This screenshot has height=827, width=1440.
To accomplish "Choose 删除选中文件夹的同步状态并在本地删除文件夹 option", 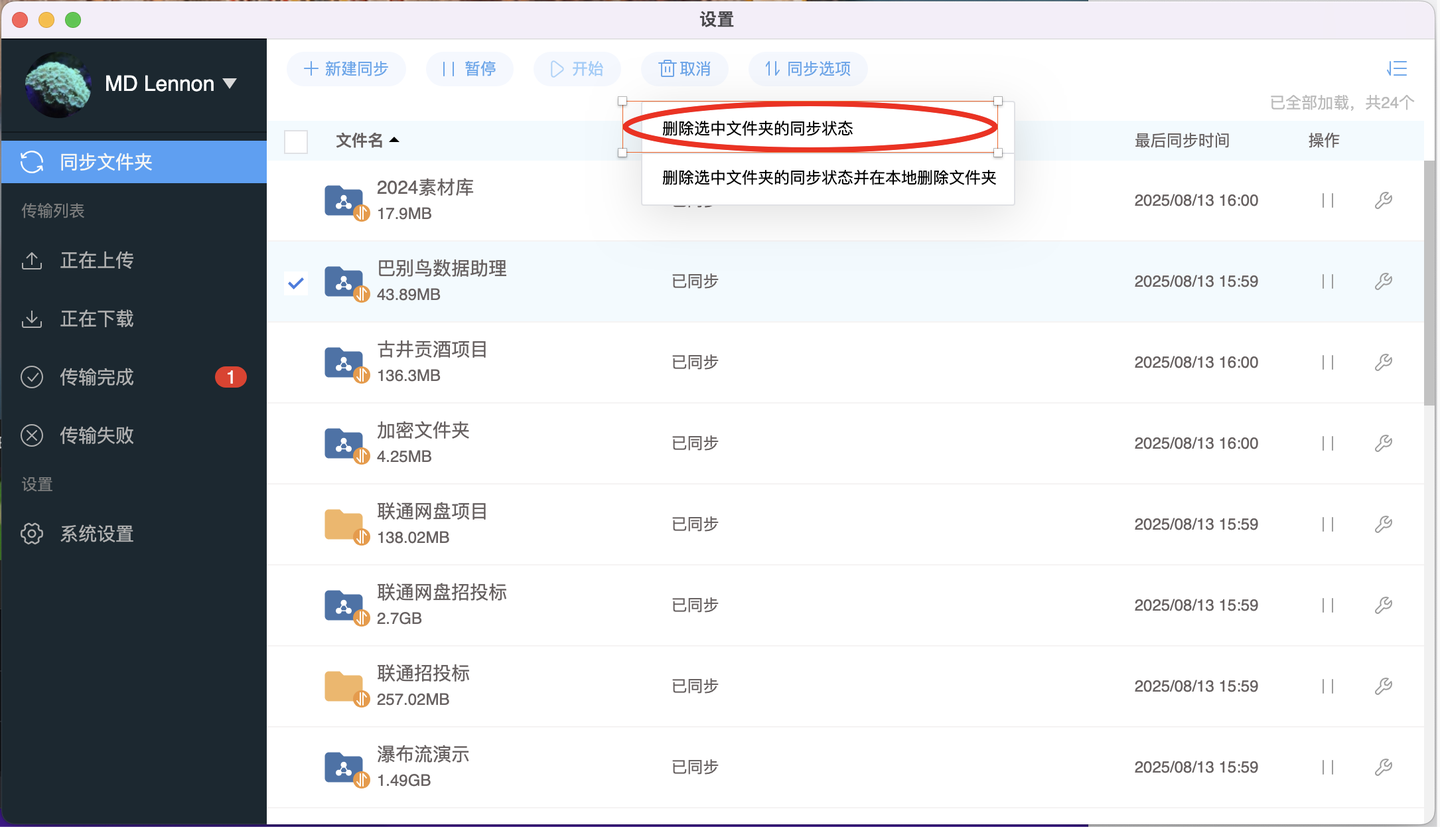I will (x=829, y=178).
